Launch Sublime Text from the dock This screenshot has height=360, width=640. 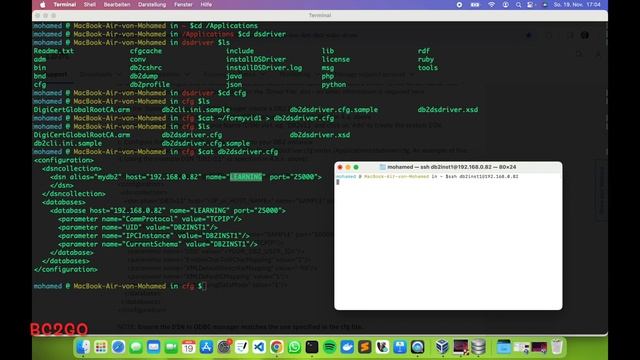tap(365, 347)
